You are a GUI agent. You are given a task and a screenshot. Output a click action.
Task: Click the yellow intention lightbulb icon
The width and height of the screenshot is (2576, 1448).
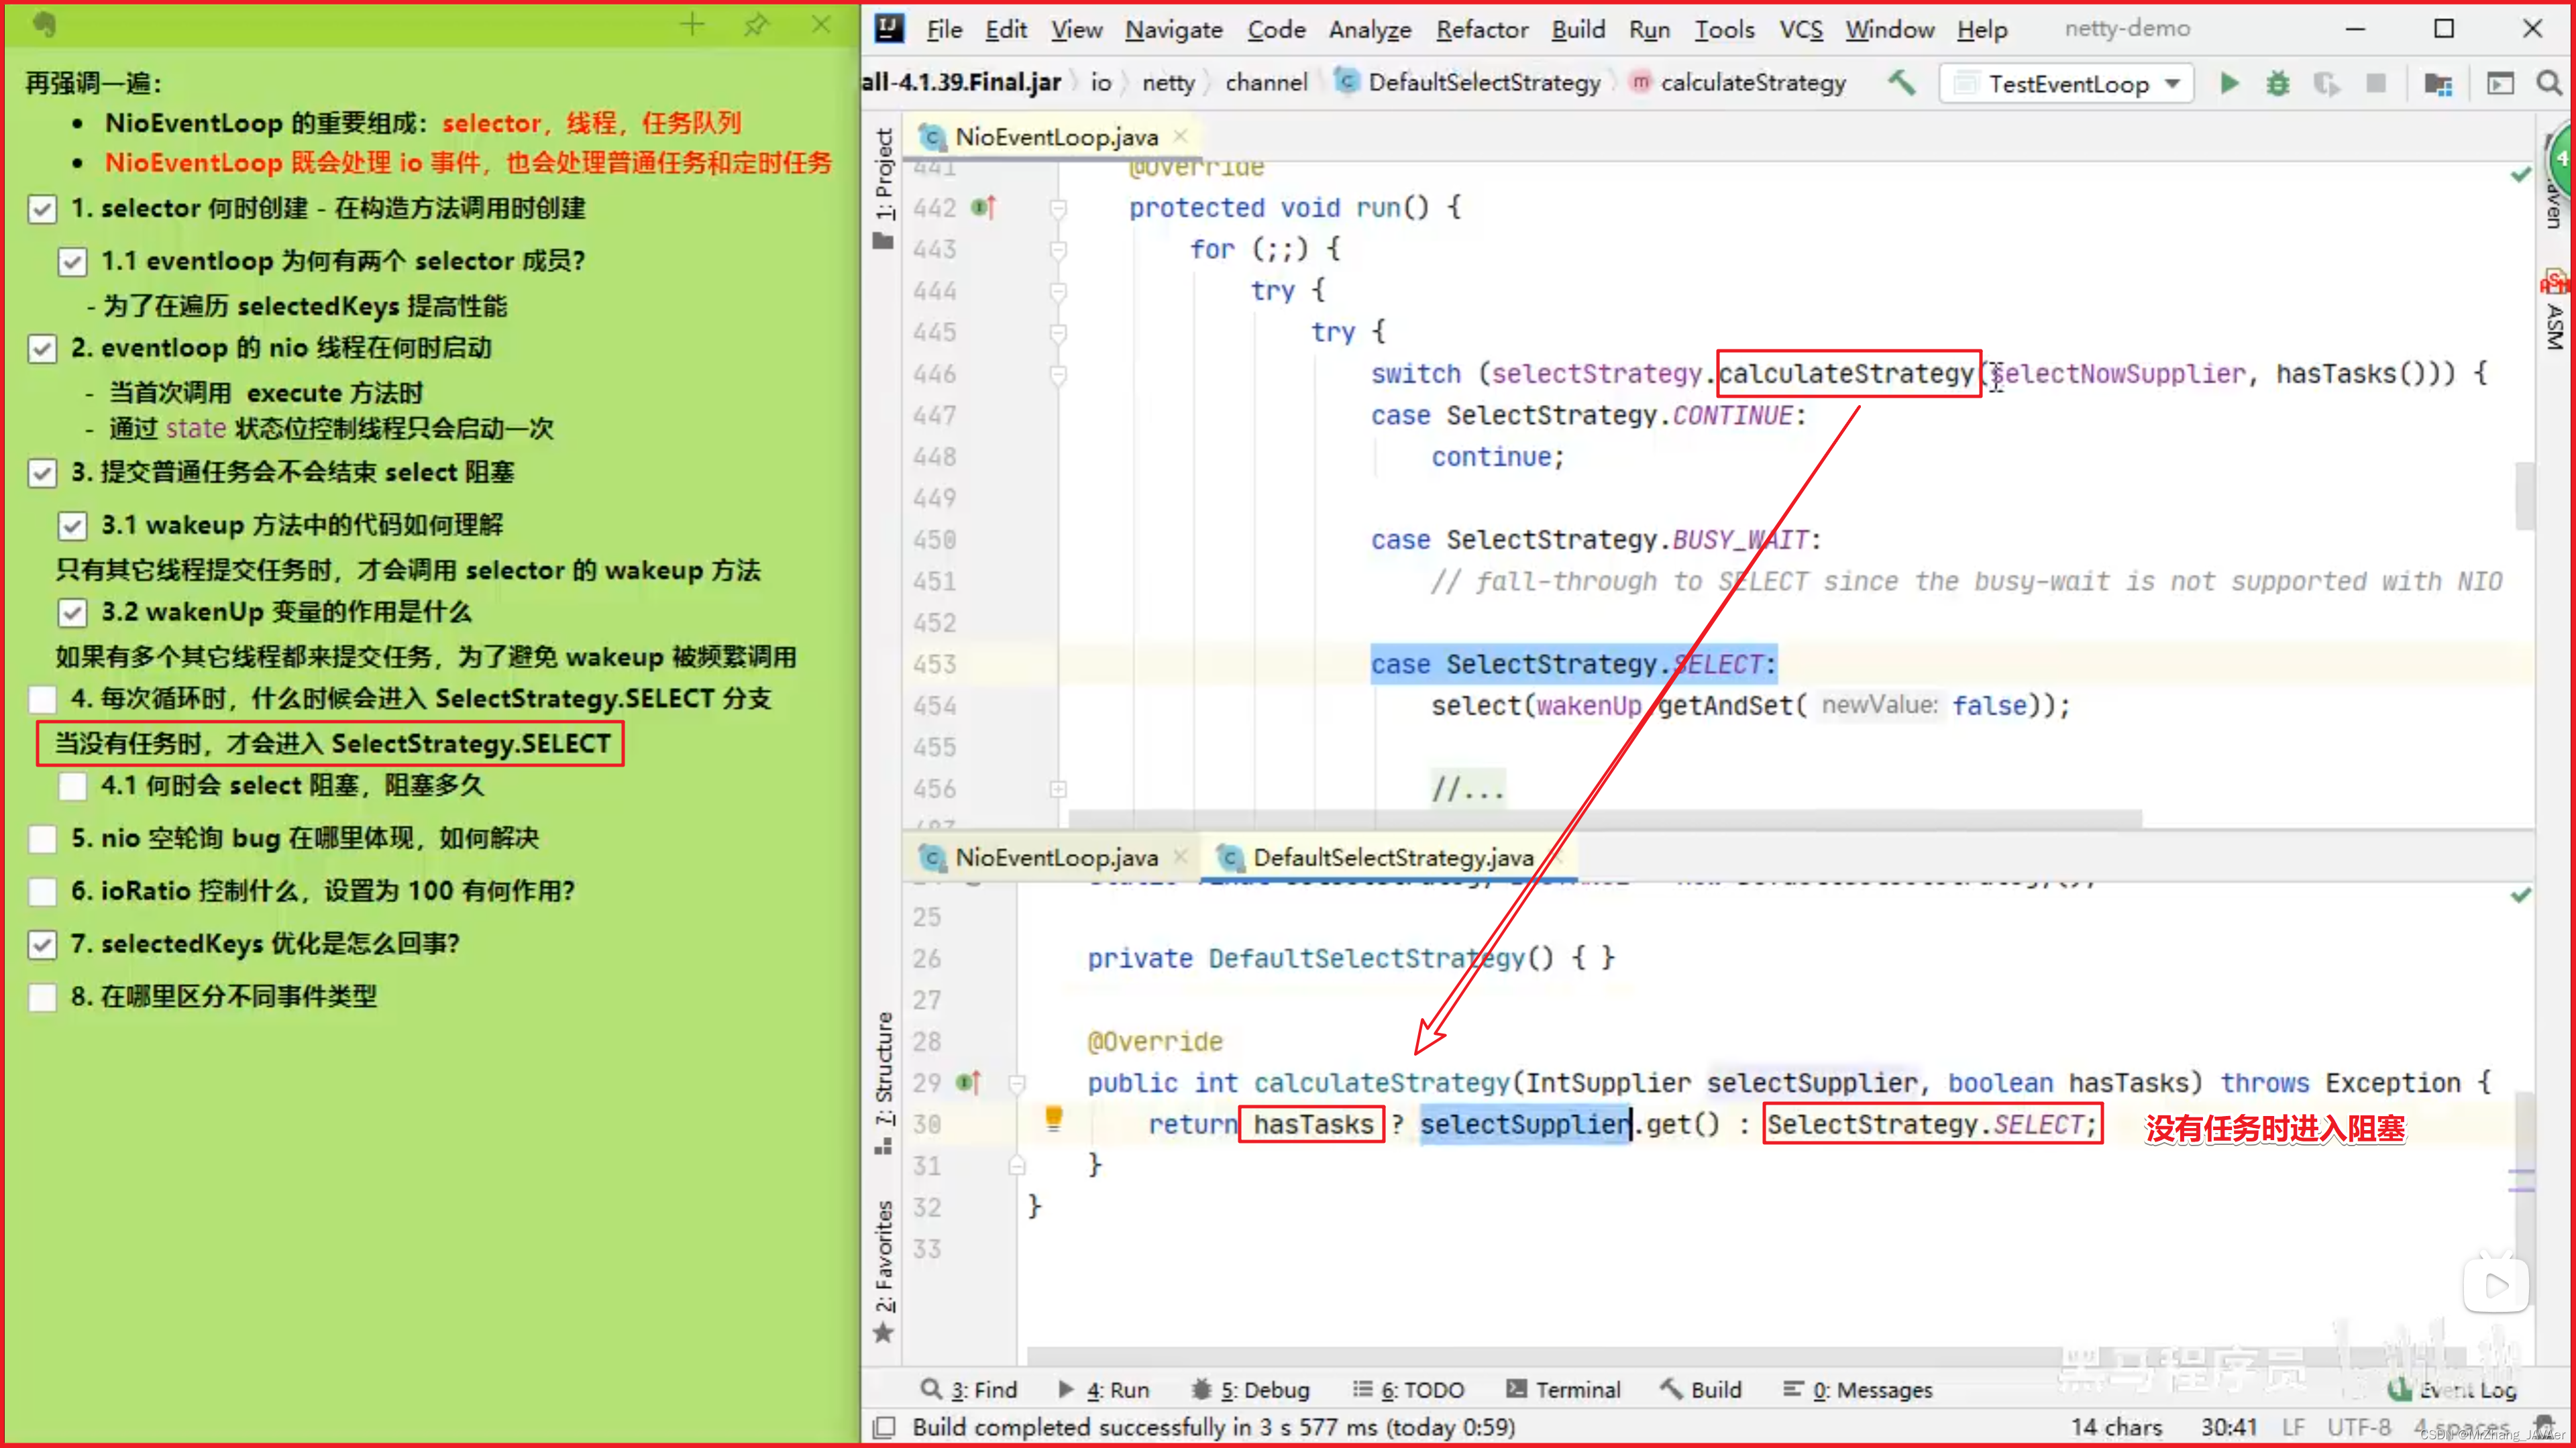coord(1053,1118)
